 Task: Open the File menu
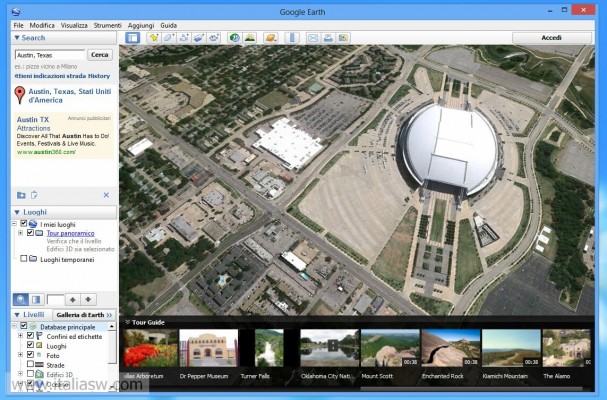pyautogui.click(x=19, y=25)
